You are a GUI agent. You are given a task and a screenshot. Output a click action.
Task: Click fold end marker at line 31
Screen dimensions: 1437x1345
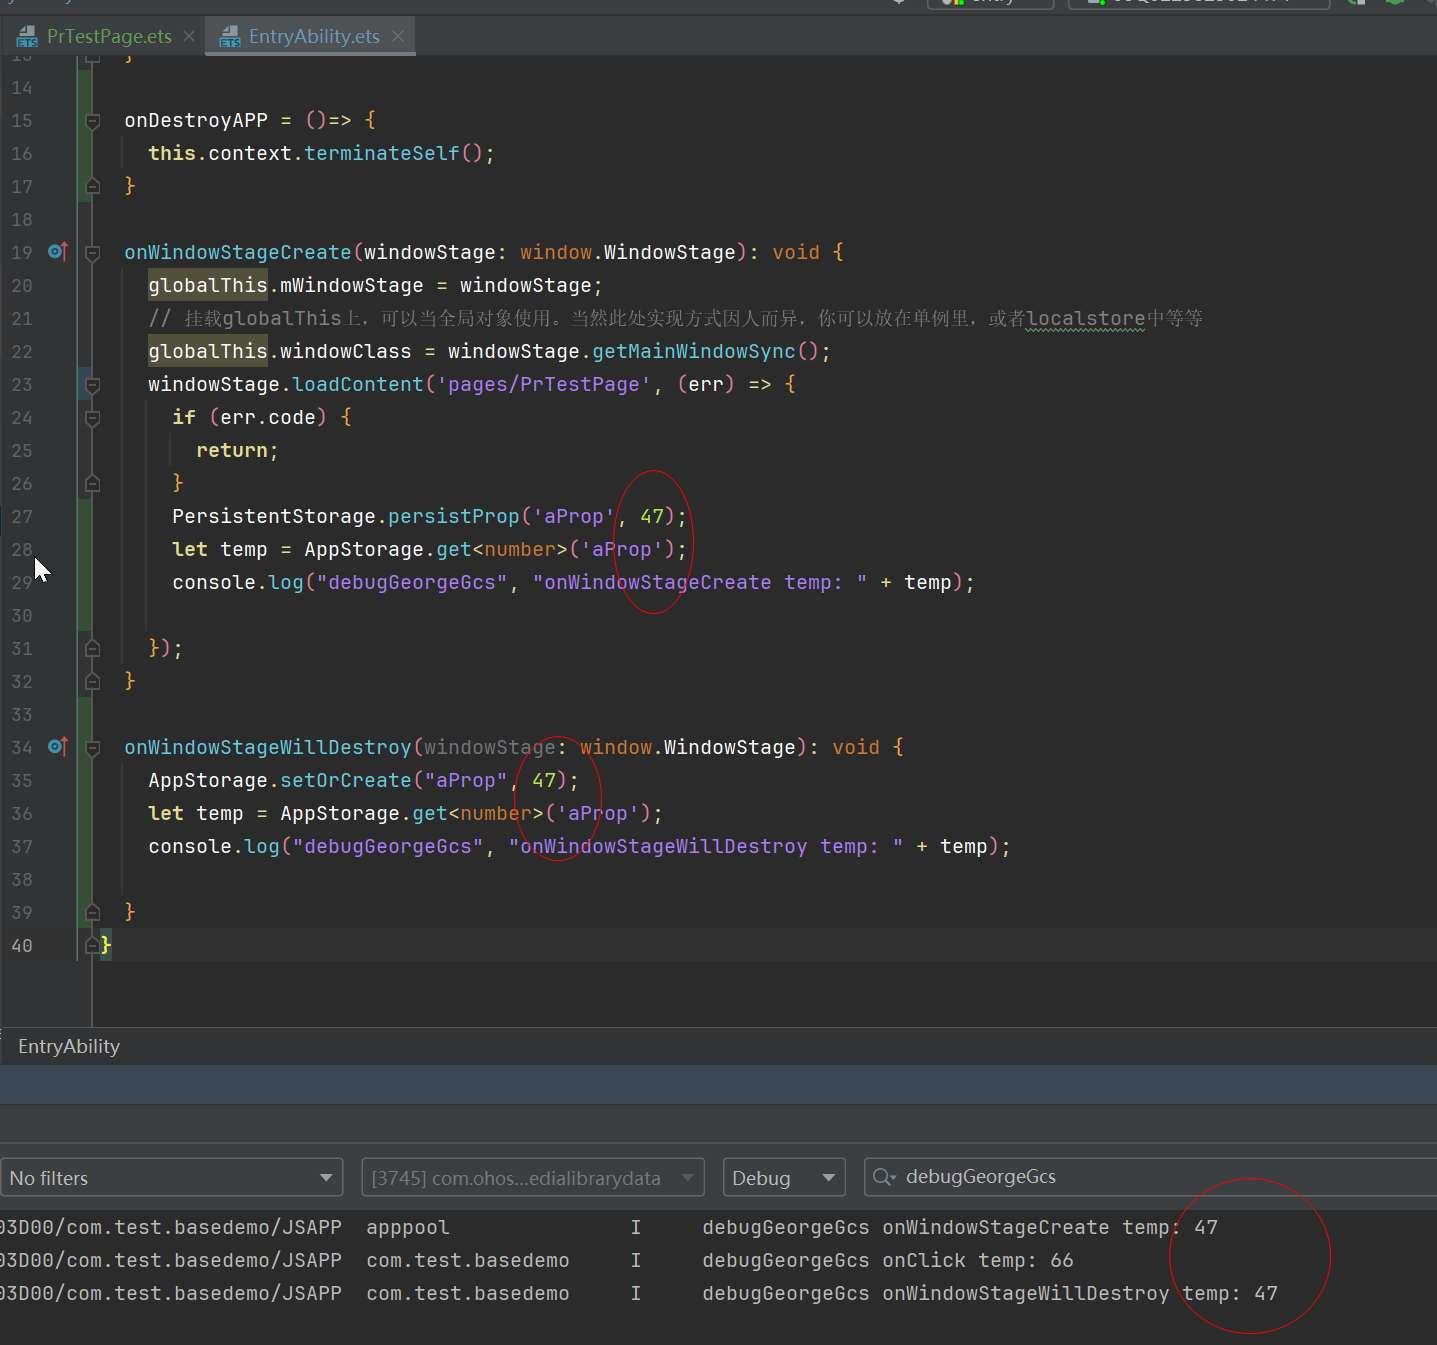click(x=92, y=648)
